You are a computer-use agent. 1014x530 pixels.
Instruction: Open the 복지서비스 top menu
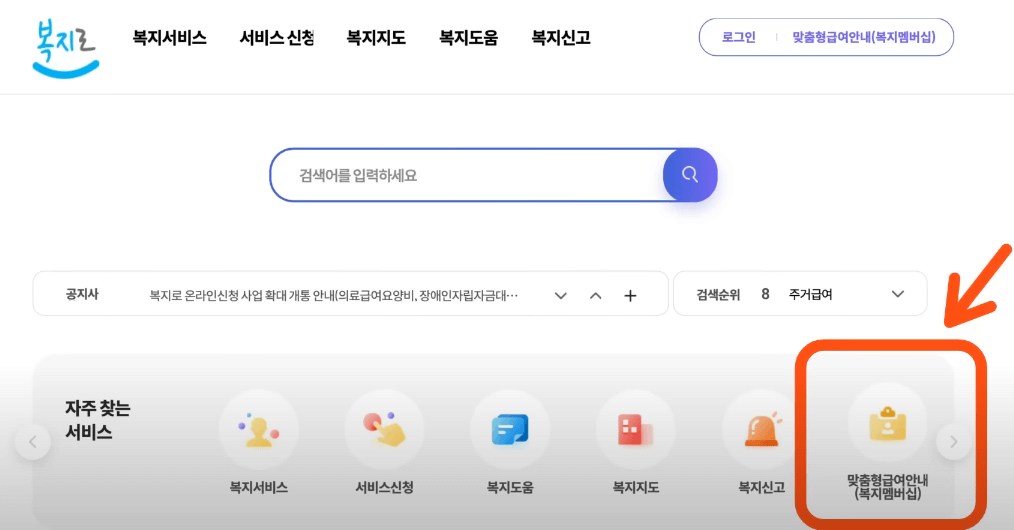click(169, 37)
